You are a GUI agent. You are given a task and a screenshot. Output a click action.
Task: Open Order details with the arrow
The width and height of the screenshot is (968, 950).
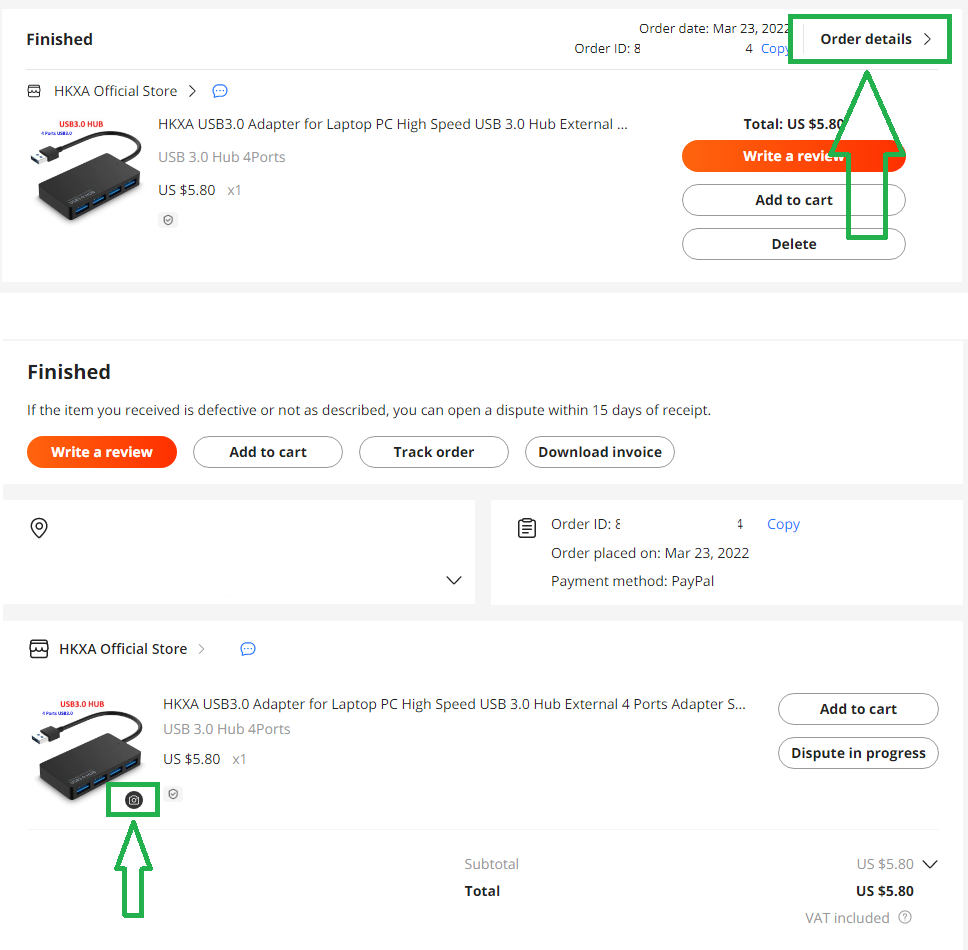[x=875, y=40]
